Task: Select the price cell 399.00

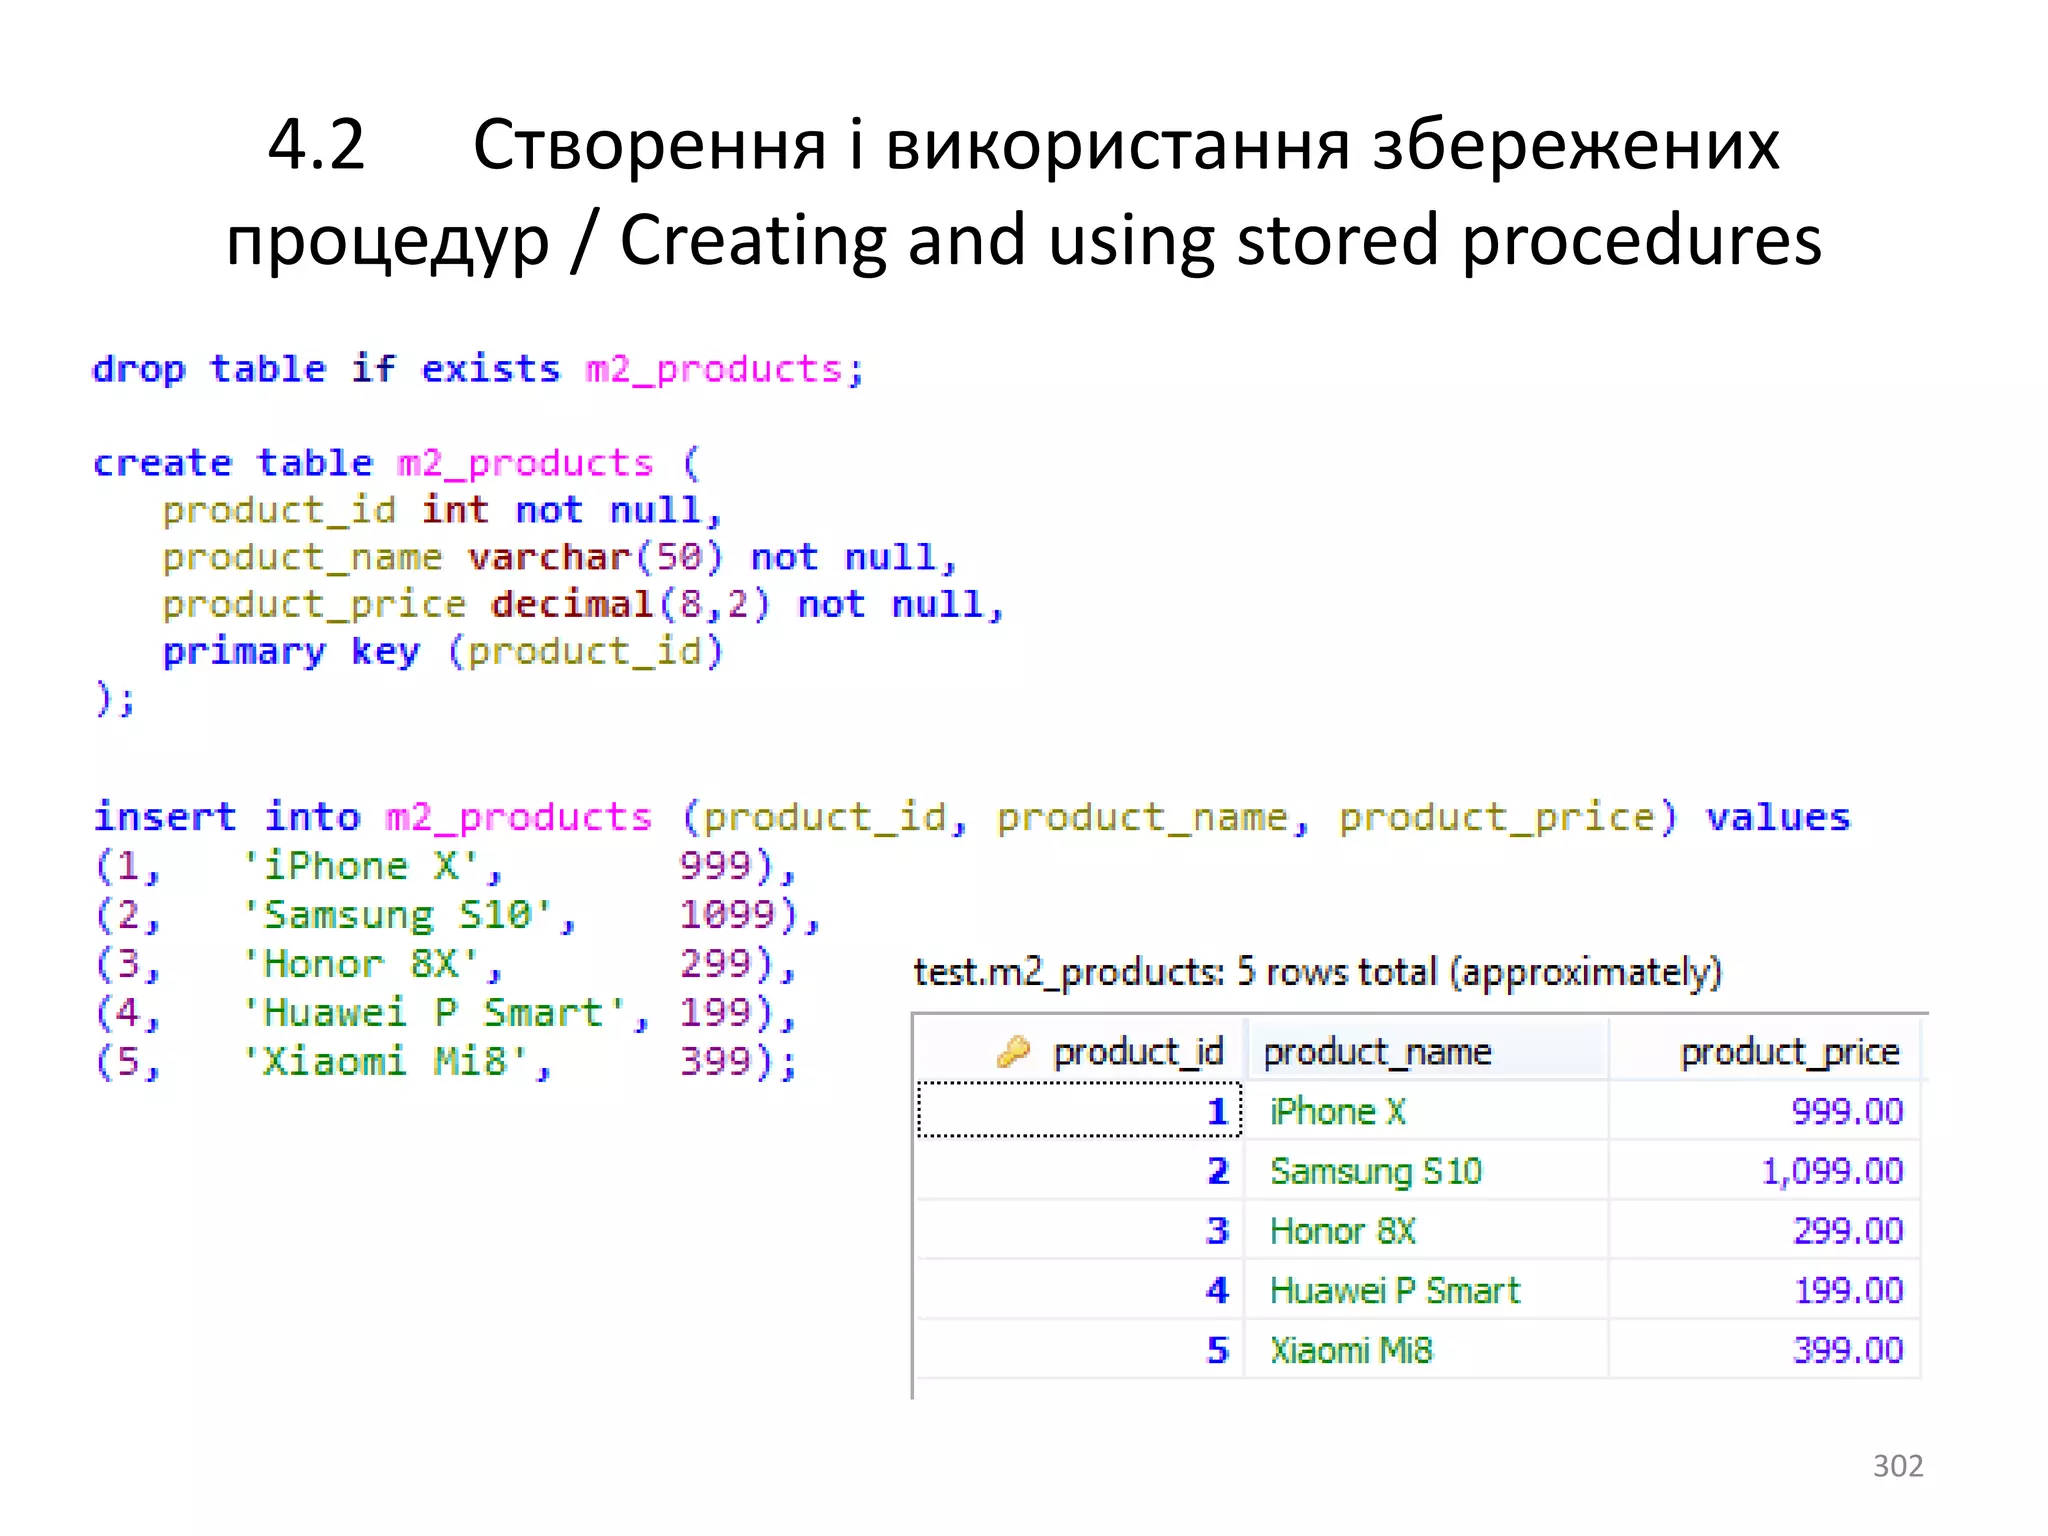Action: pos(1765,1350)
